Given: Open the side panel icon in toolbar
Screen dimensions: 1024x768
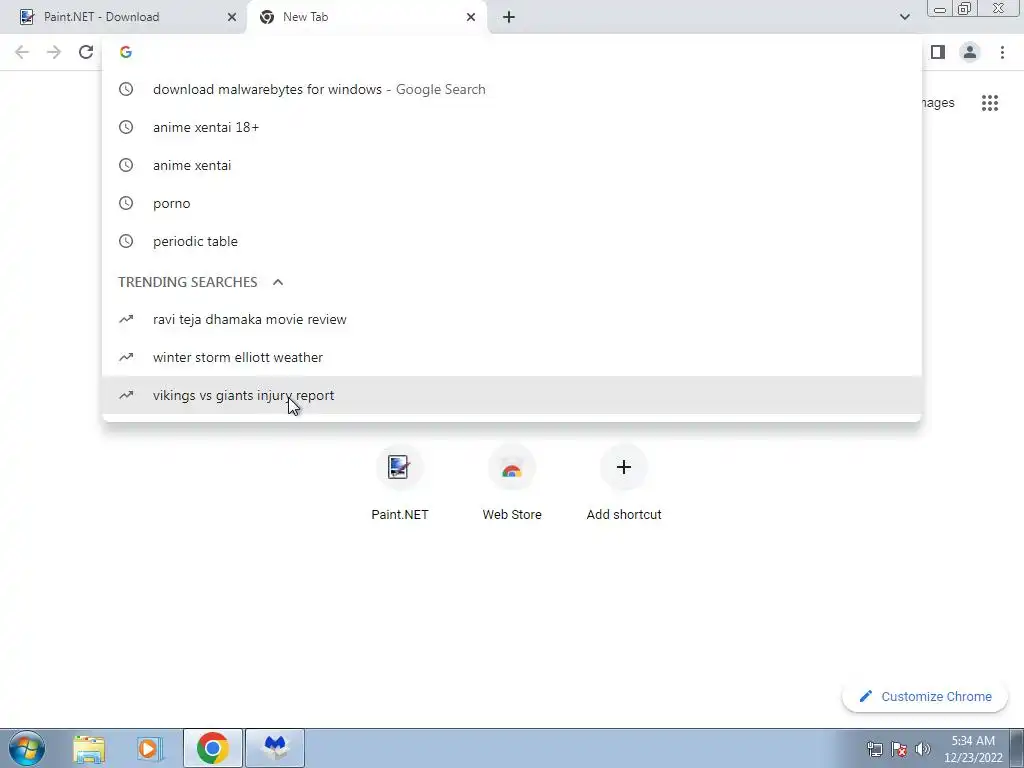Looking at the screenshot, I should pos(938,52).
